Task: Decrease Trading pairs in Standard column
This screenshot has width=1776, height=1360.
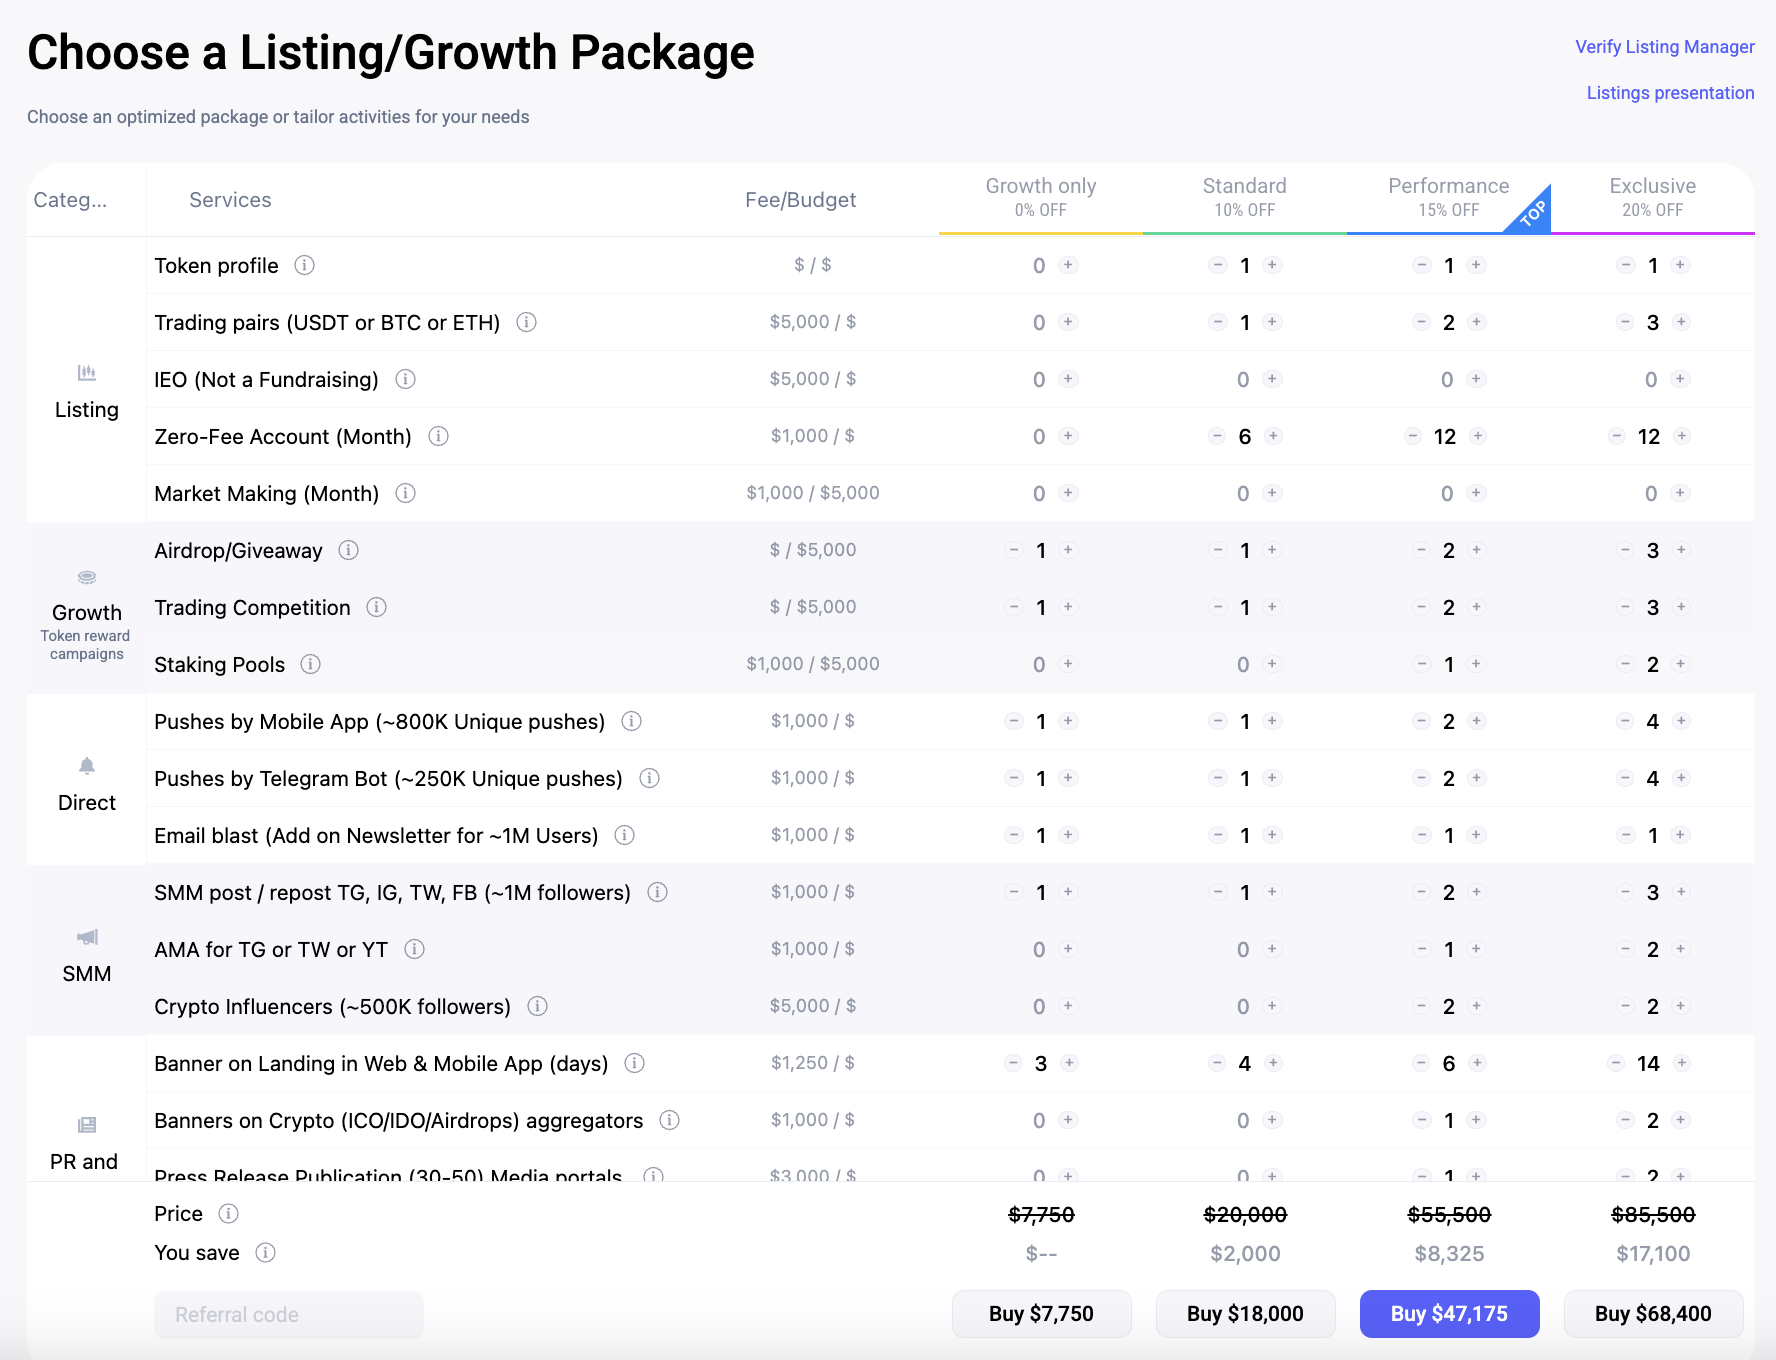Action: click(x=1217, y=322)
